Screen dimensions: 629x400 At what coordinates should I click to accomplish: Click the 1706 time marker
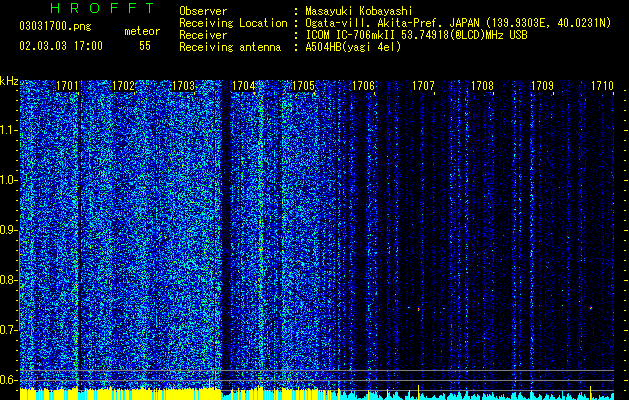click(363, 86)
